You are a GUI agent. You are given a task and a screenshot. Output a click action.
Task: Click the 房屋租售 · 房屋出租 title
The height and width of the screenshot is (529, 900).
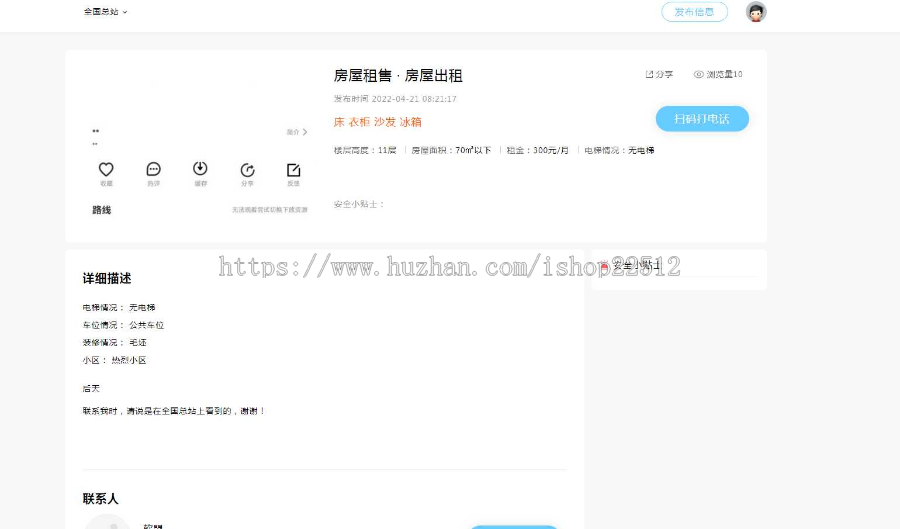398,76
